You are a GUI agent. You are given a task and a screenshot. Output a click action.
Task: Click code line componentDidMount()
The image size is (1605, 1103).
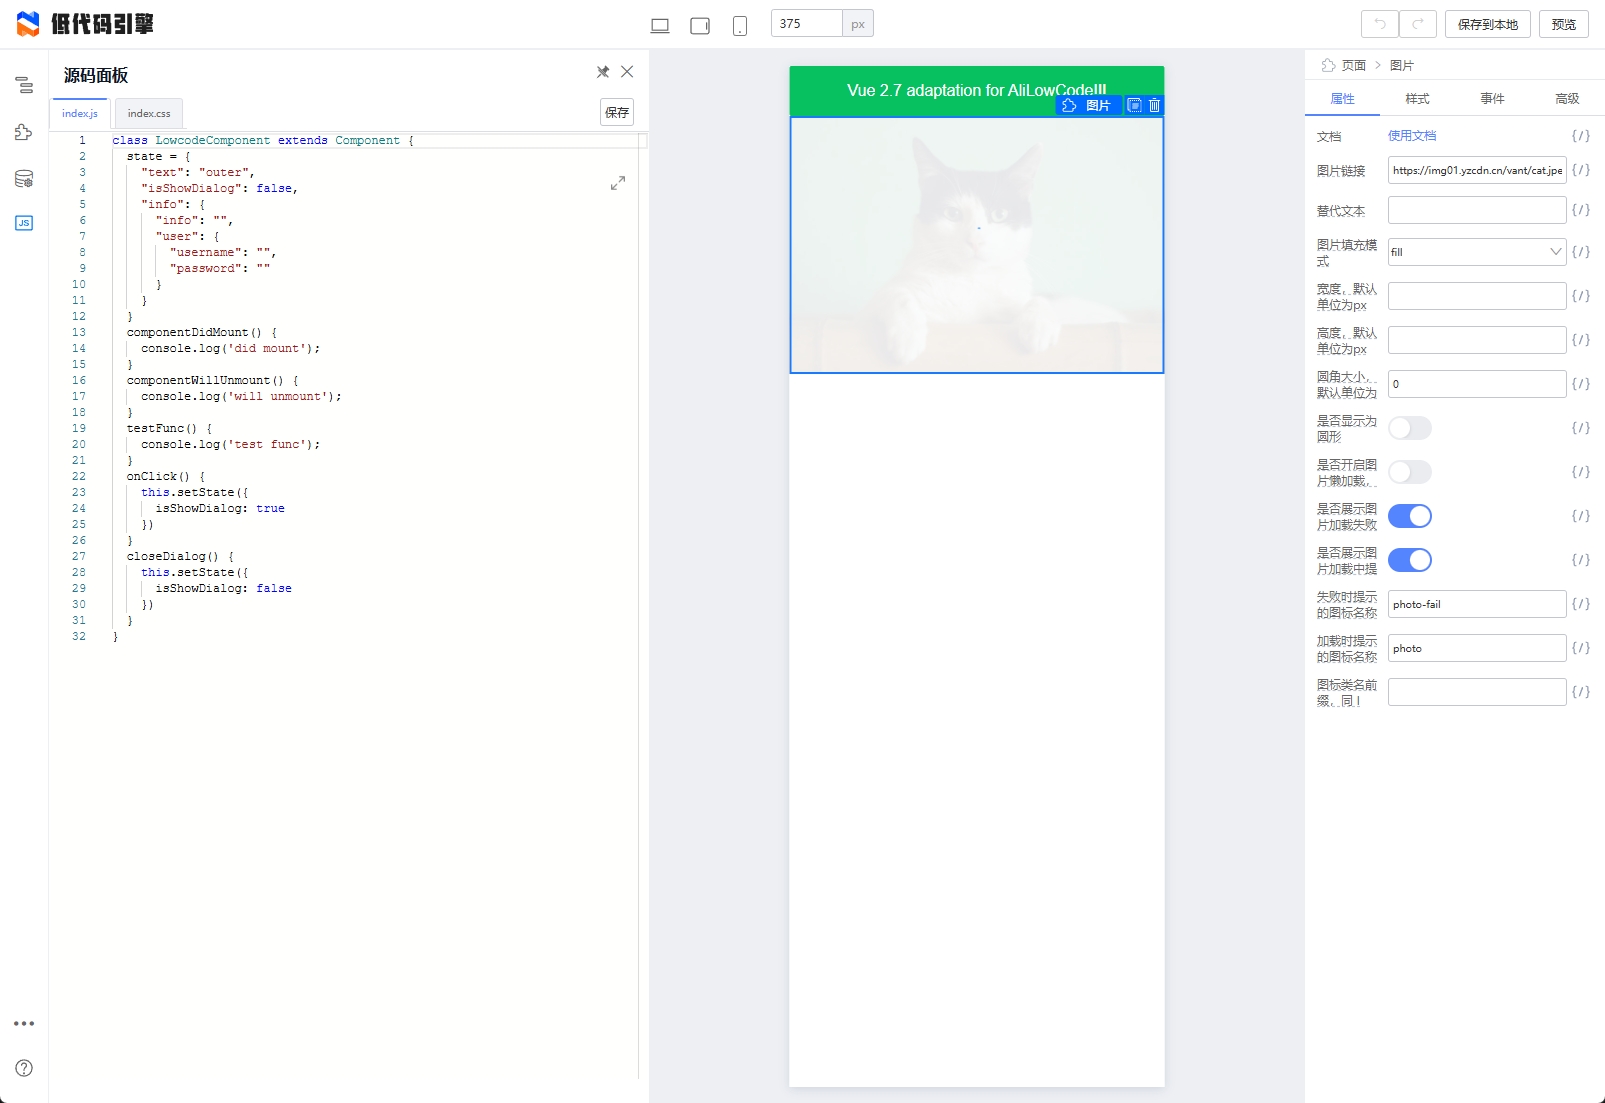click(x=201, y=332)
